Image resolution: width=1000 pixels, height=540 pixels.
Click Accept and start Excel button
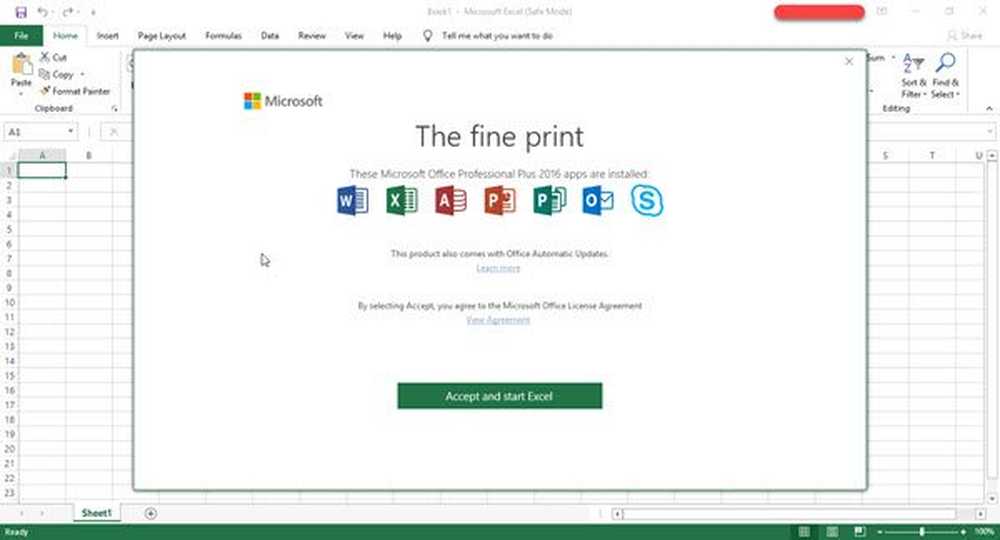499,396
